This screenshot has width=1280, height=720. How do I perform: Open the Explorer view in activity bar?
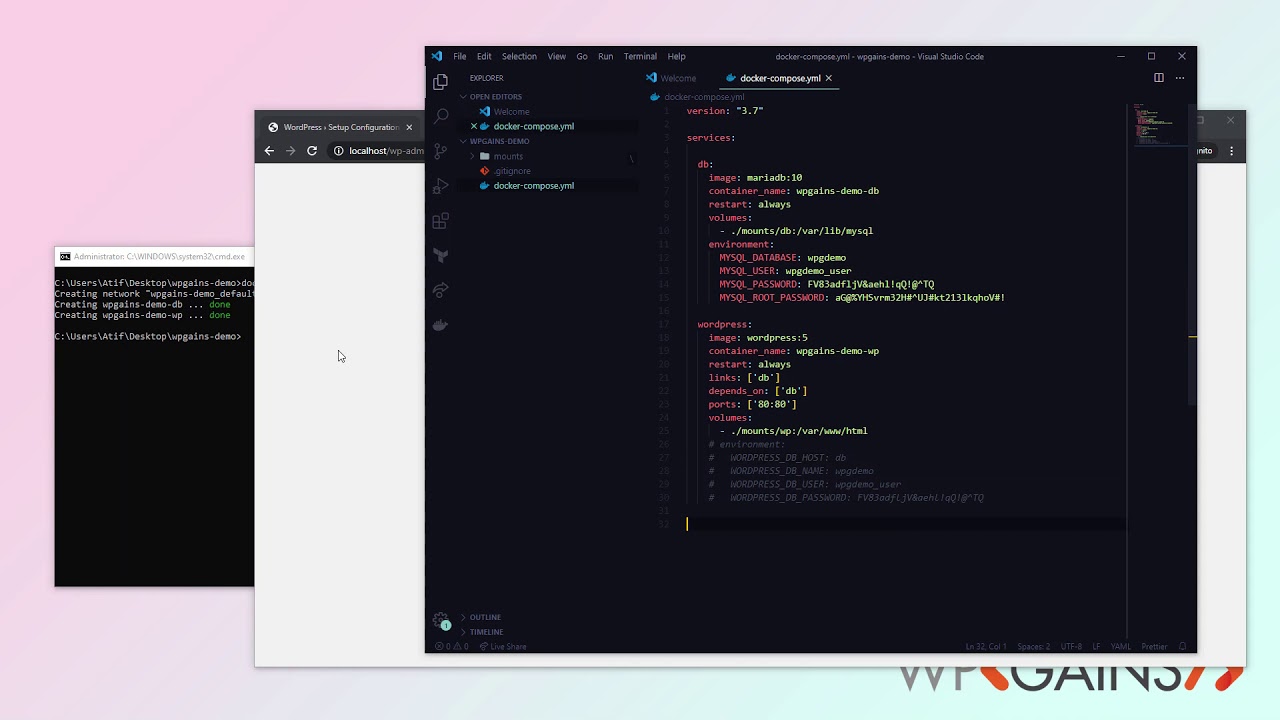point(441,83)
